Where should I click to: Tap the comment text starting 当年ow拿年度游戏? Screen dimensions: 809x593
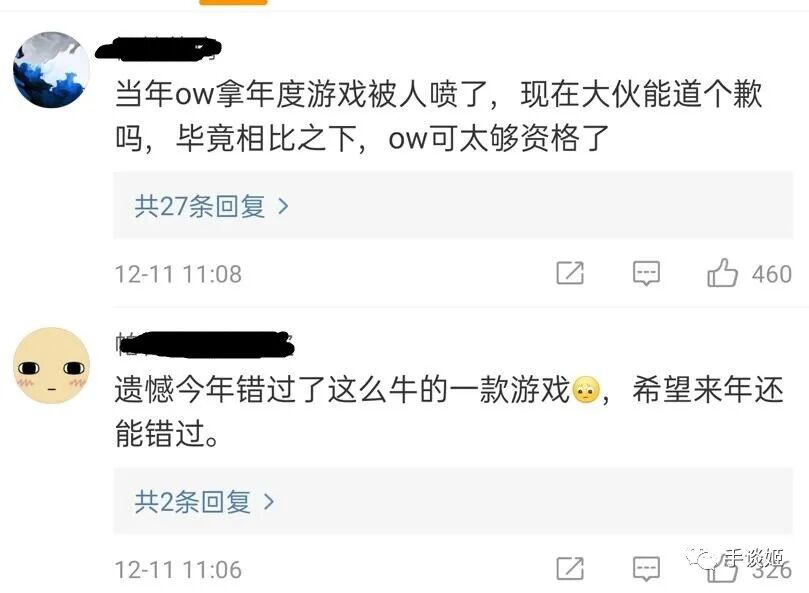click(x=439, y=116)
